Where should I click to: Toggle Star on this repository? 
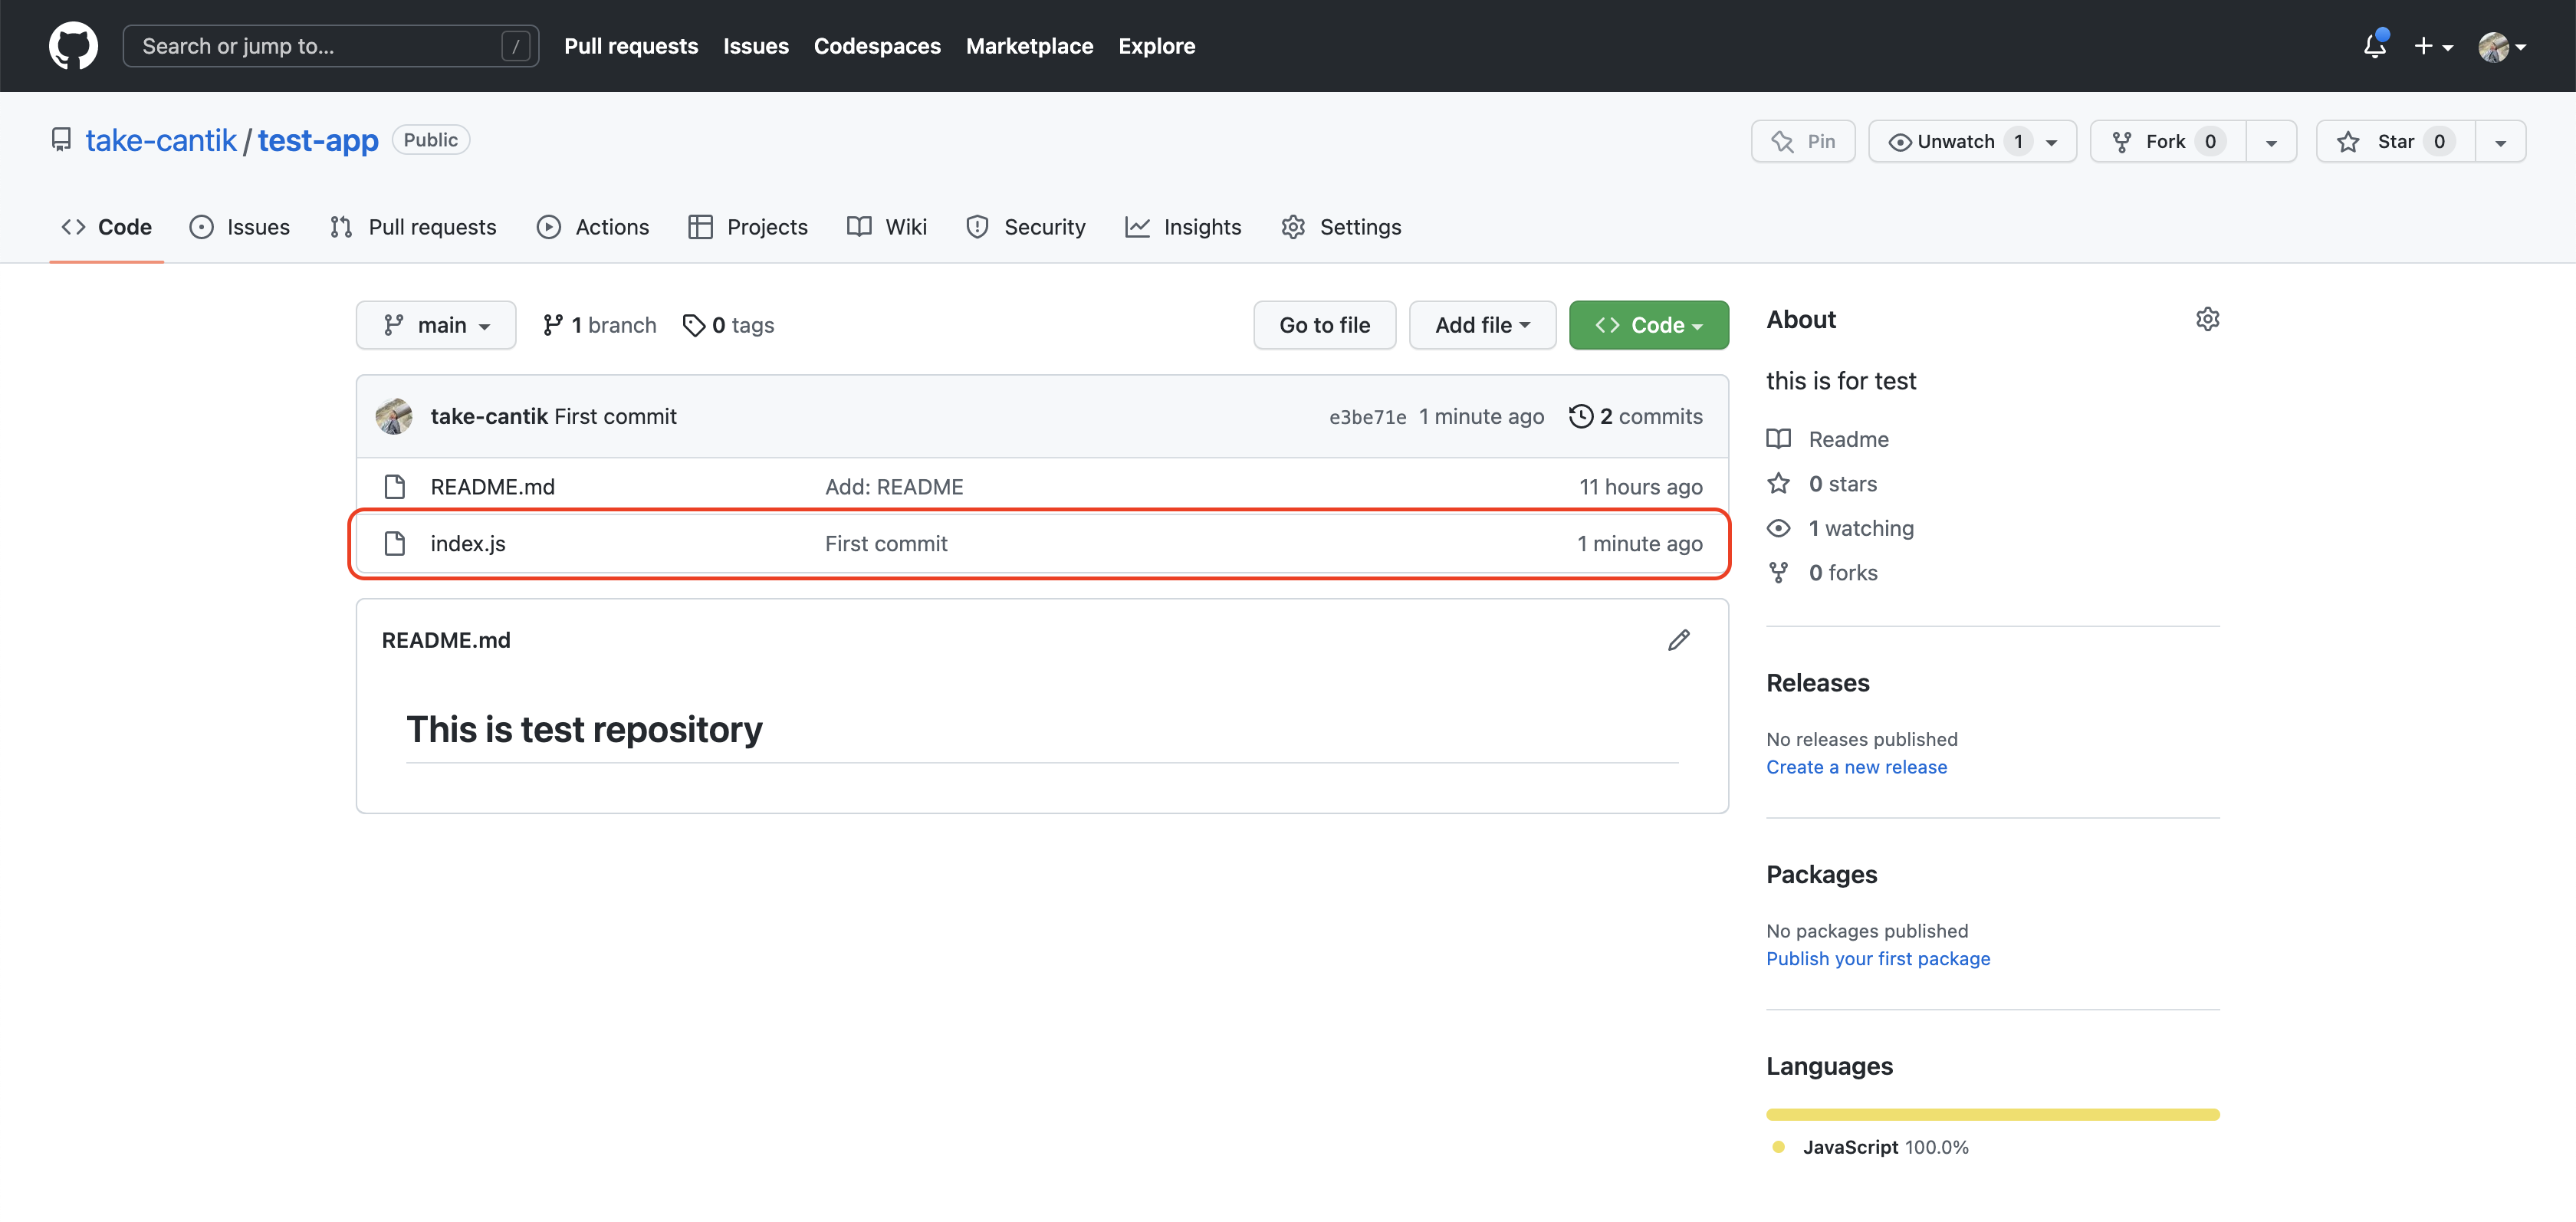(2394, 141)
